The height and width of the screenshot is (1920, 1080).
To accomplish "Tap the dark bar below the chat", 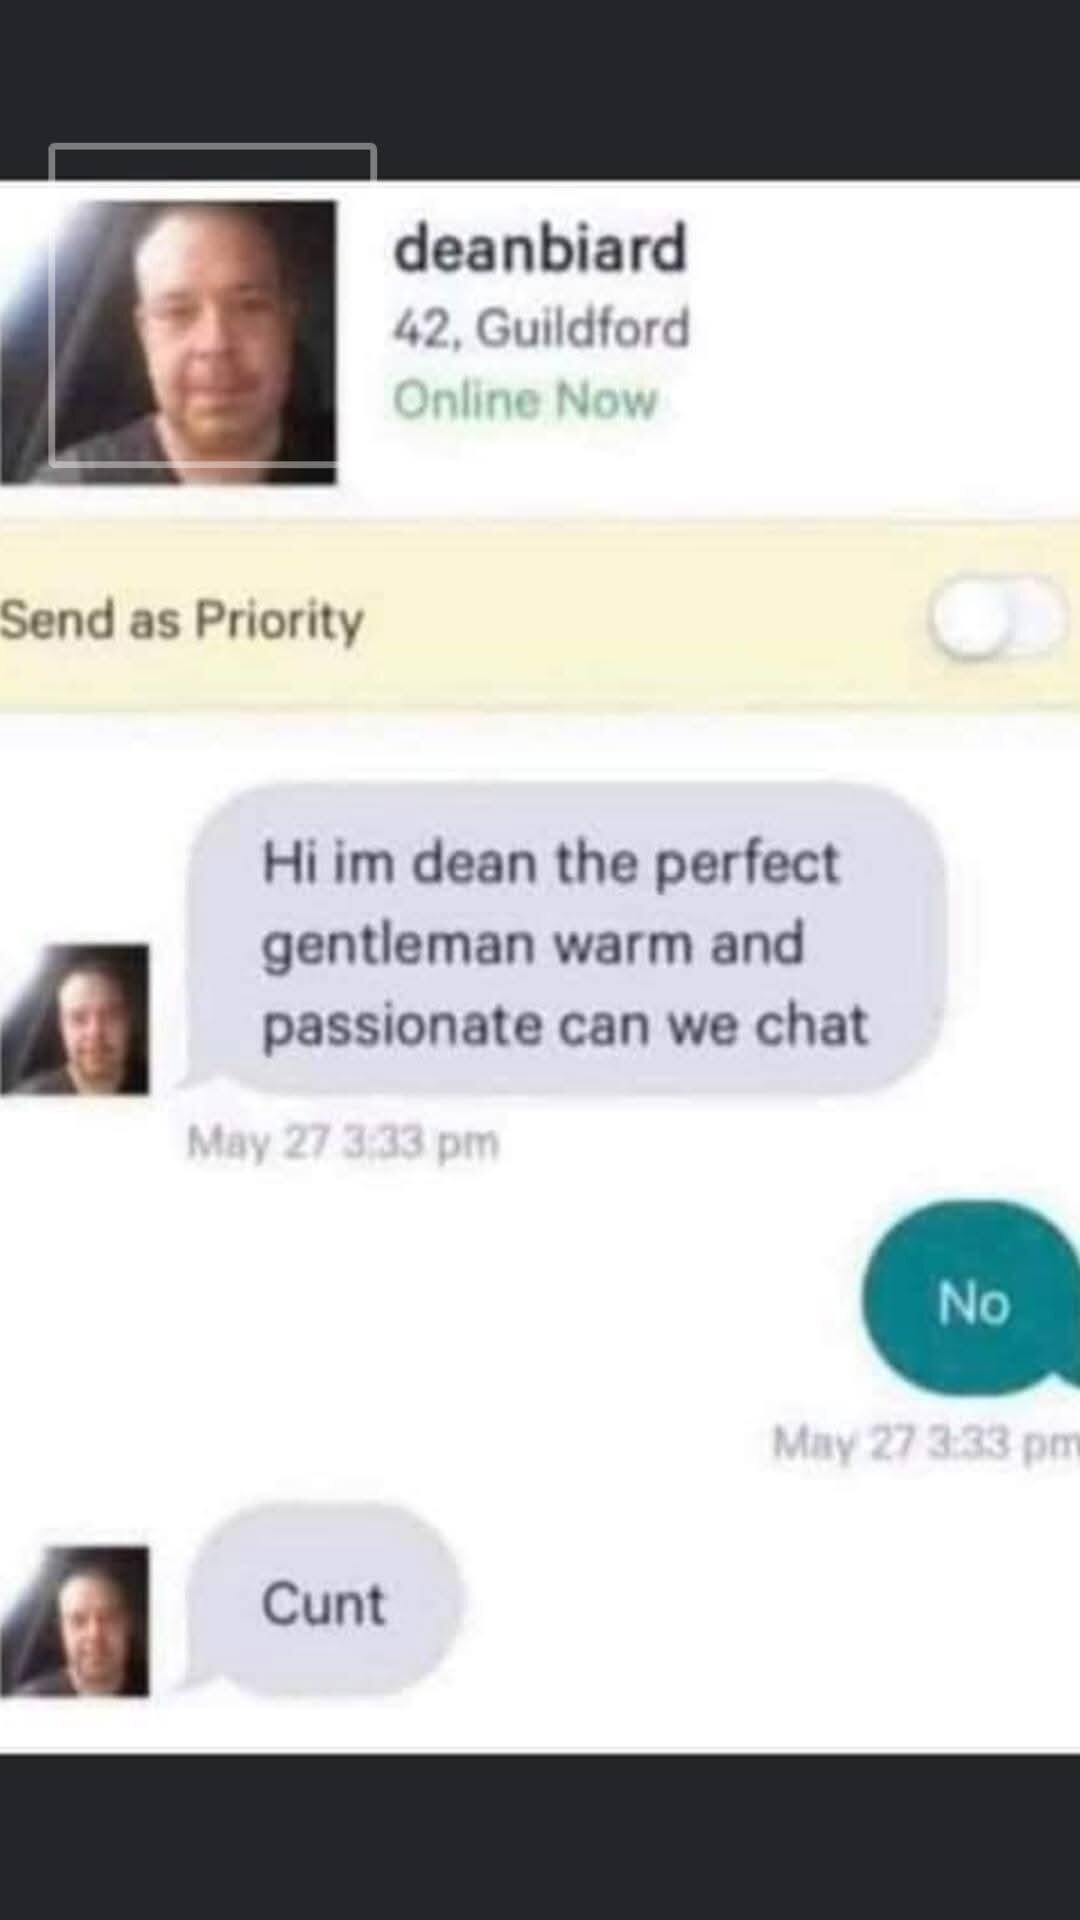I will click(x=540, y=1837).
